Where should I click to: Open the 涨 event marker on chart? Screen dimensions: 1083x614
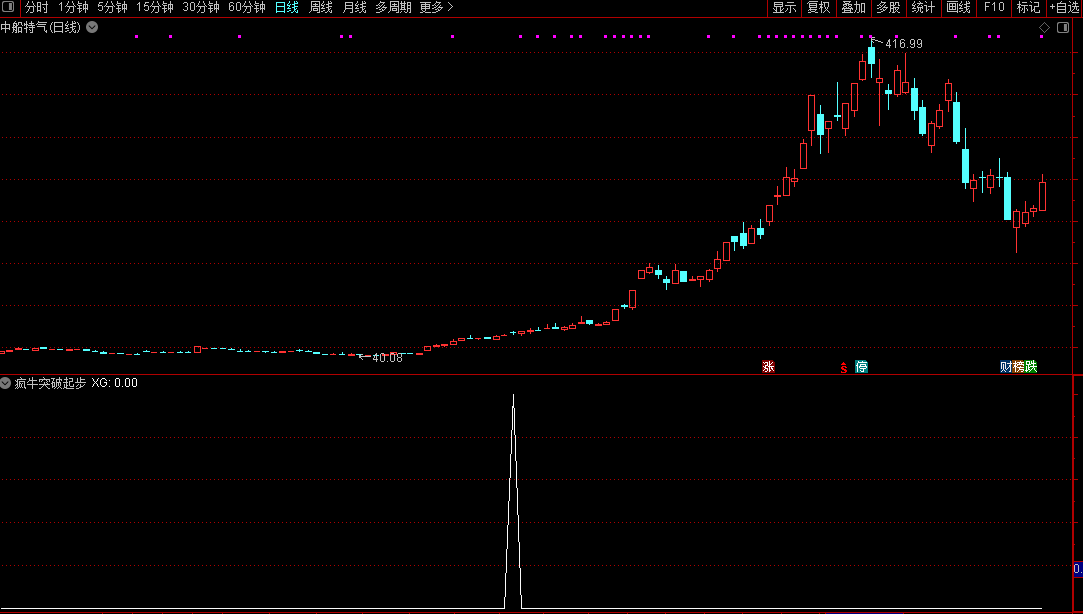click(768, 367)
